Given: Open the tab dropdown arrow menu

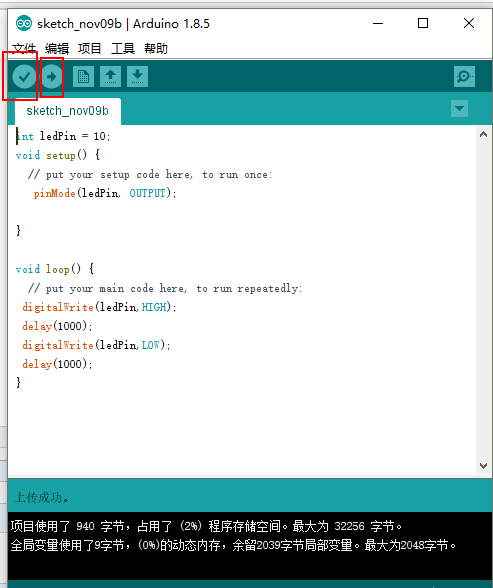Looking at the screenshot, I should [x=459, y=109].
